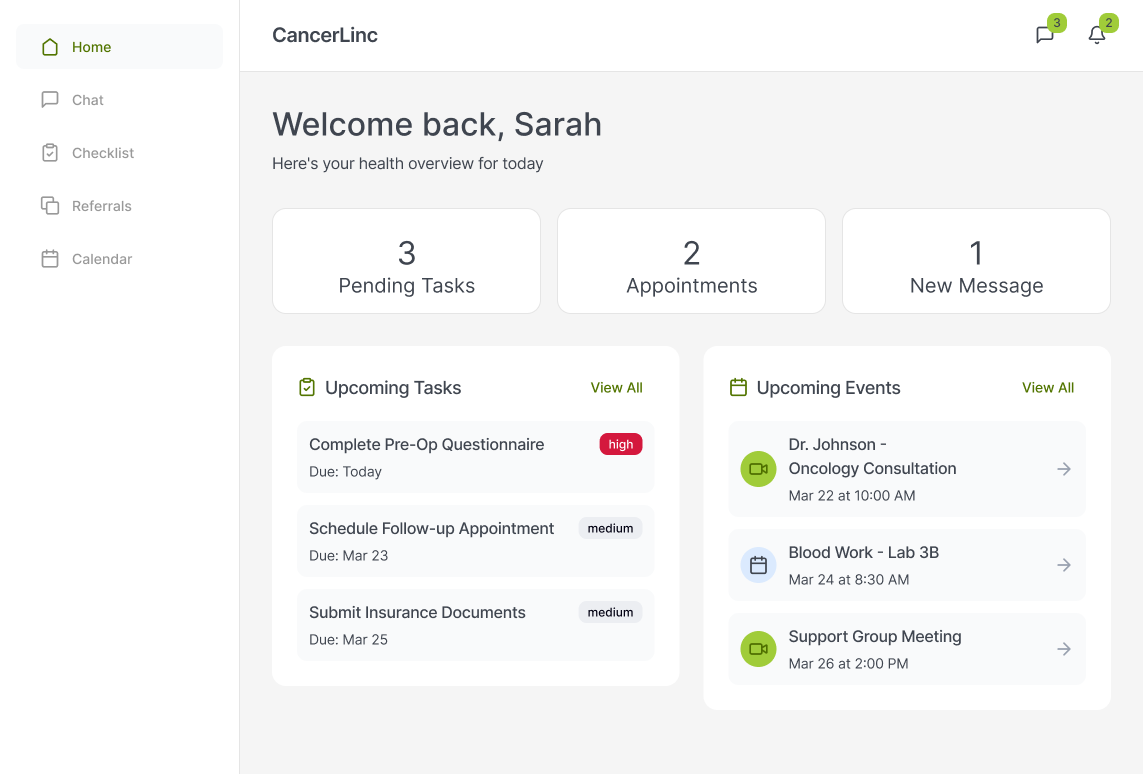The width and height of the screenshot is (1143, 774).
Task: Open the Calendar icon in the sidebar
Action: [x=49, y=258]
